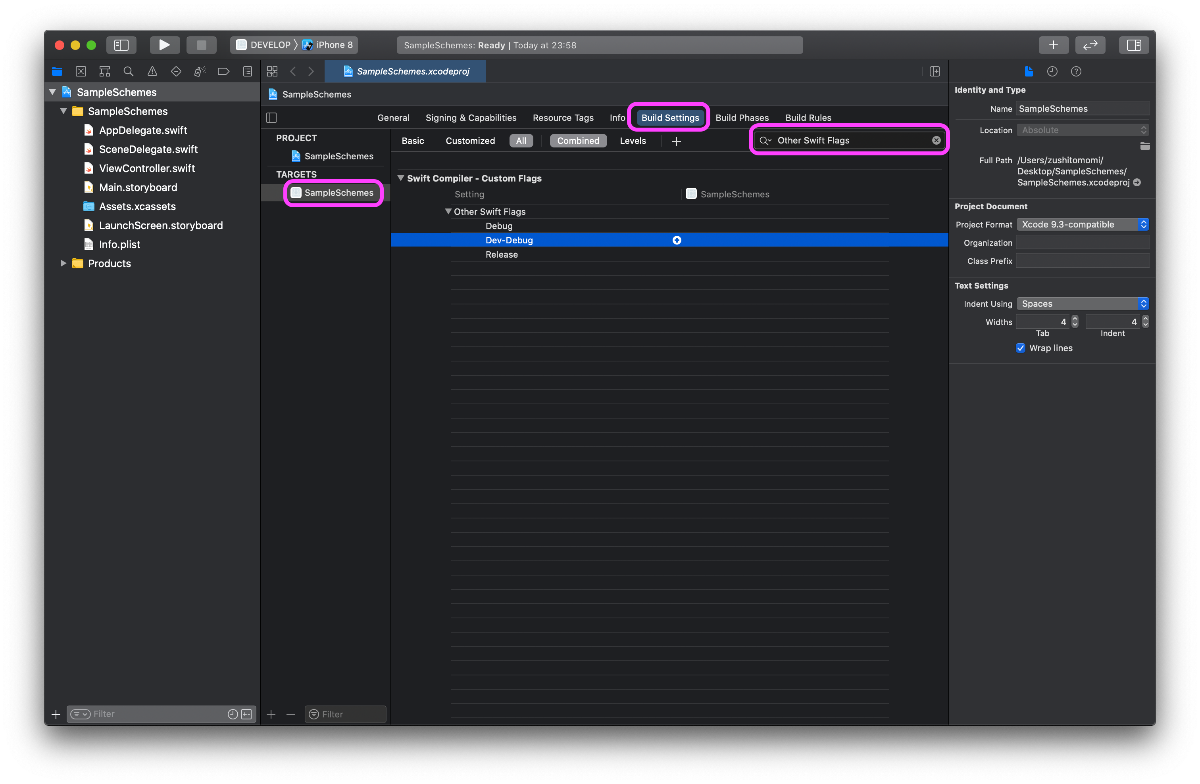The height and width of the screenshot is (784, 1200).
Task: Go forward in editor history
Action: [x=311, y=72]
